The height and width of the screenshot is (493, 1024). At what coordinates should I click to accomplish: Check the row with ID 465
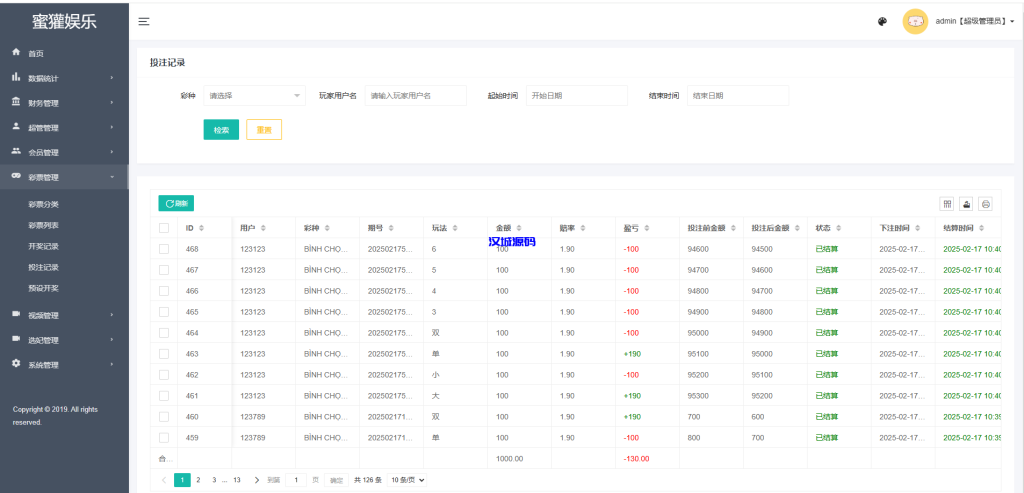click(164, 311)
